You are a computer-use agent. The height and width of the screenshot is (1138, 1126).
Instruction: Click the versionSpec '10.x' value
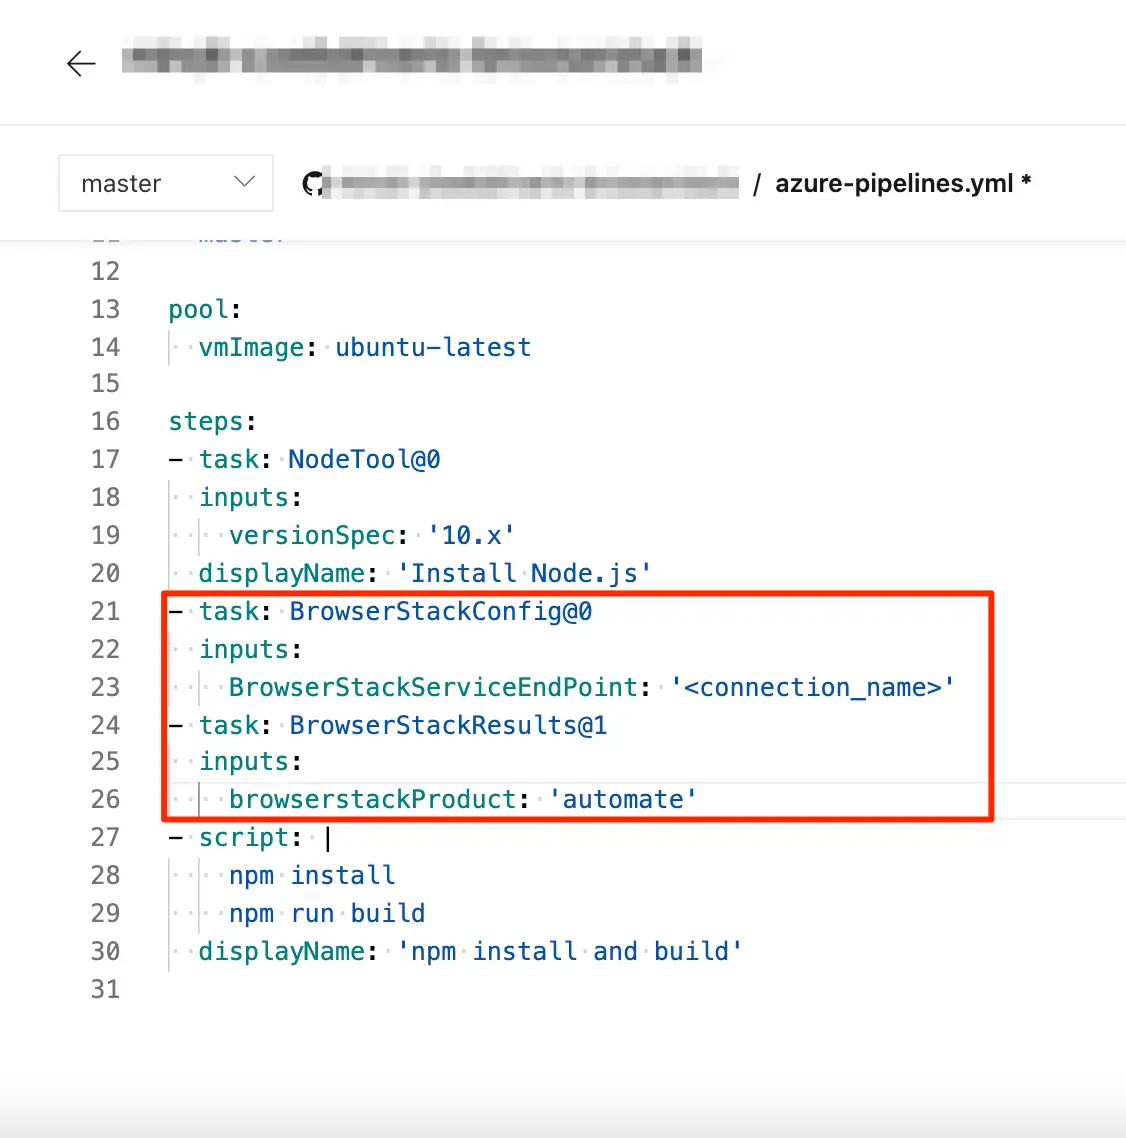tap(471, 535)
